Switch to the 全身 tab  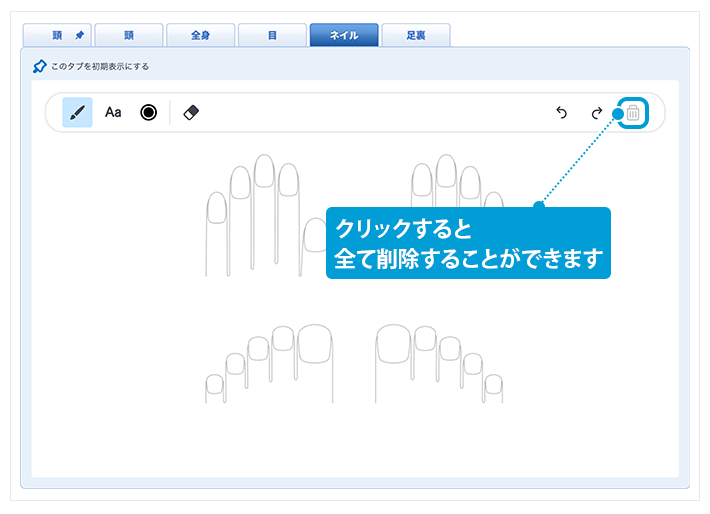coord(201,35)
